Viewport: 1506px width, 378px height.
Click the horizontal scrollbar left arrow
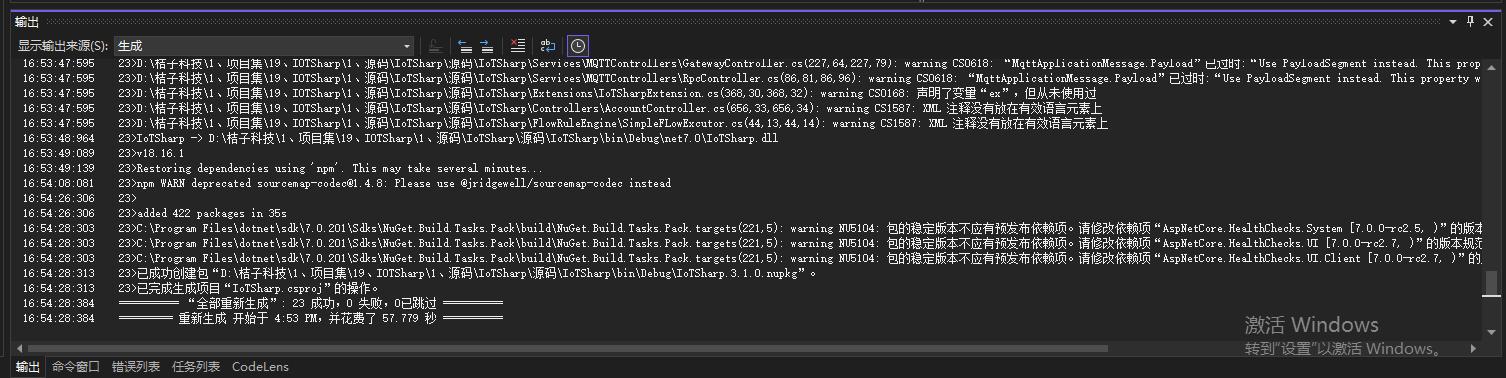click(19, 349)
